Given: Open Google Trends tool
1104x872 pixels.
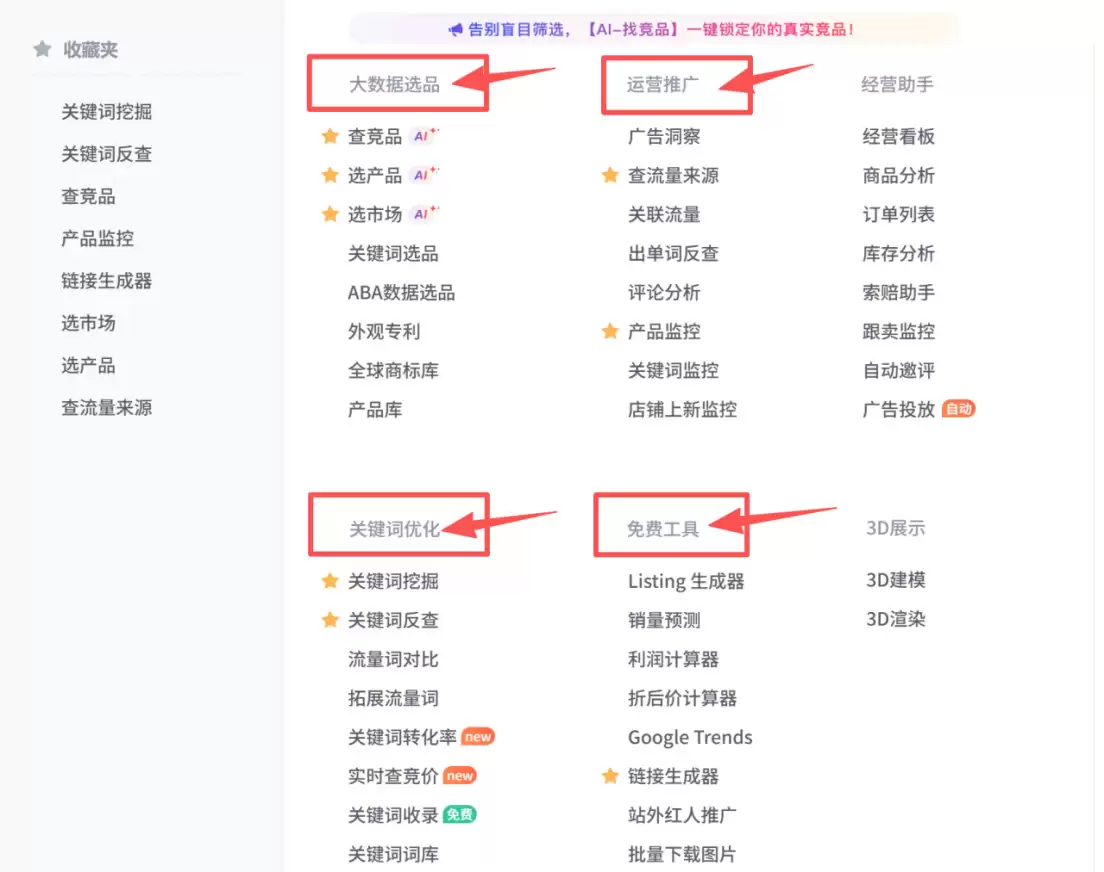Looking at the screenshot, I should click(x=689, y=737).
